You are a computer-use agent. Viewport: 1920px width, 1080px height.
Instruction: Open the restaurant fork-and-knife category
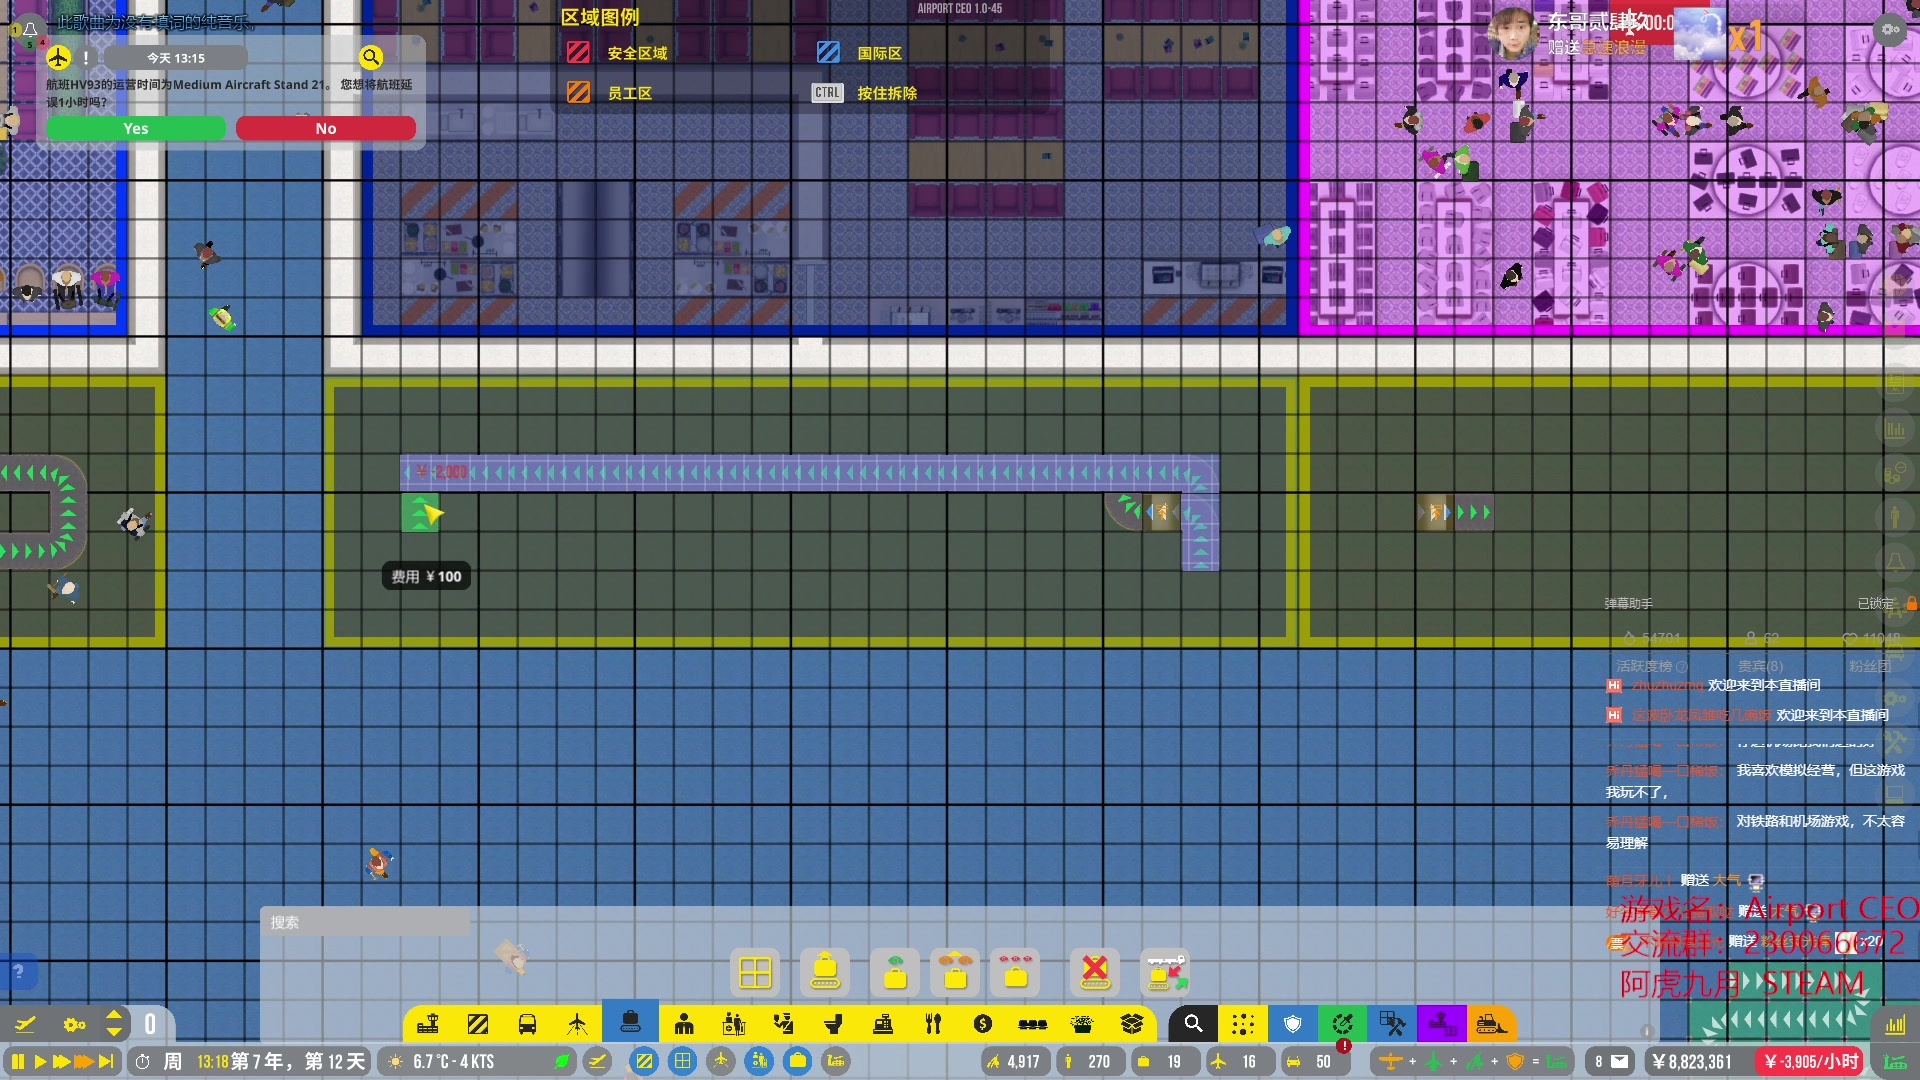(933, 1023)
